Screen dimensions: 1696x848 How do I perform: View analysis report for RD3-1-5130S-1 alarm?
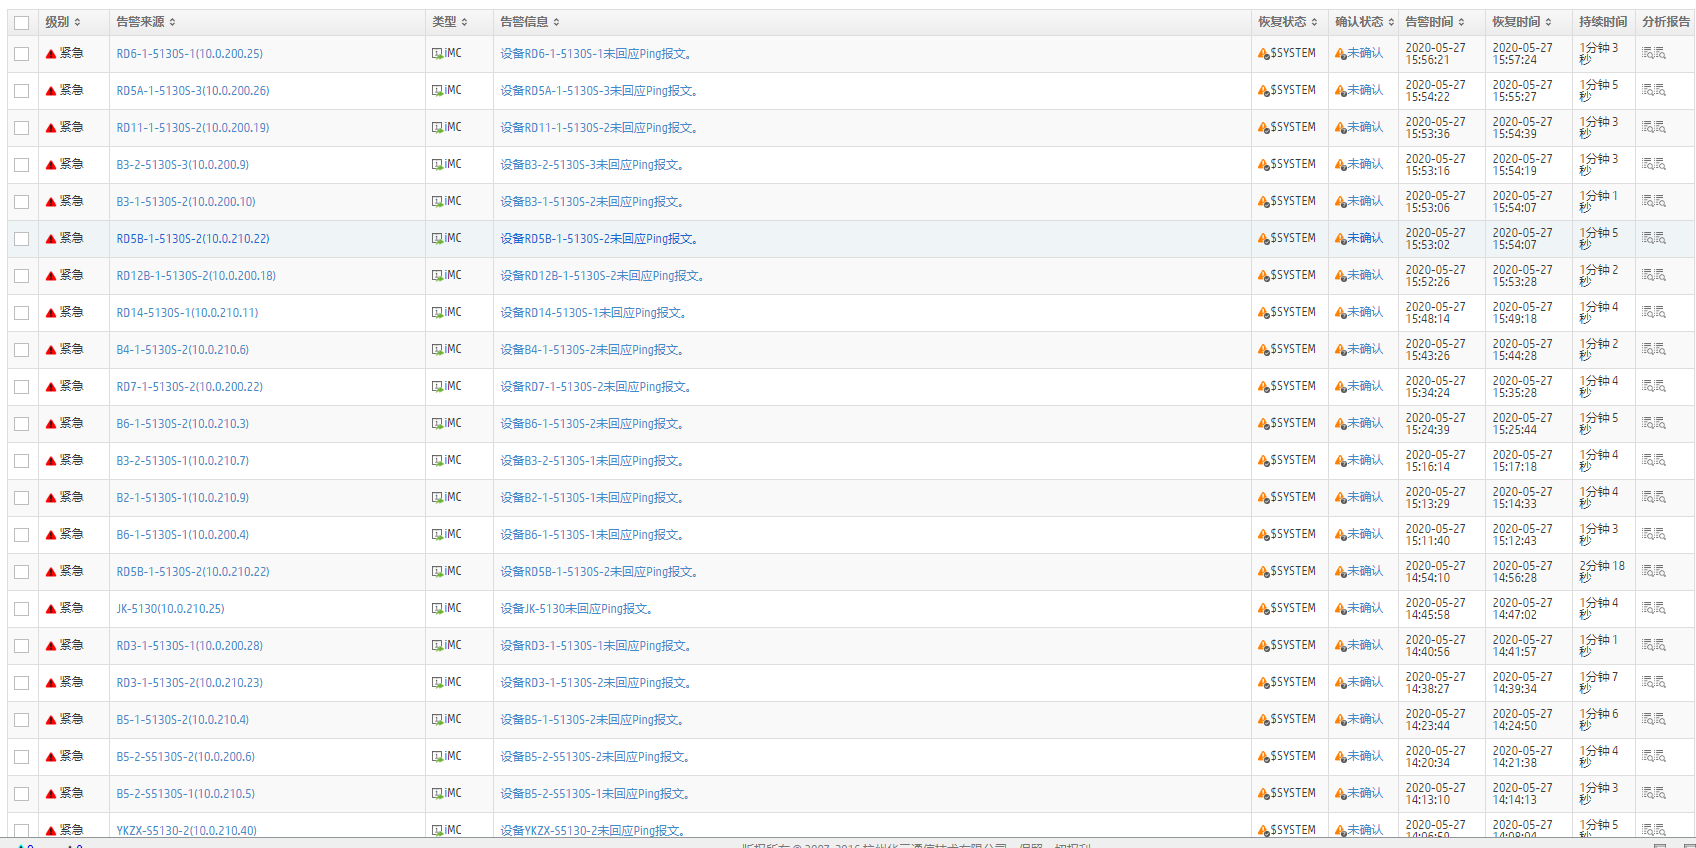(1653, 645)
